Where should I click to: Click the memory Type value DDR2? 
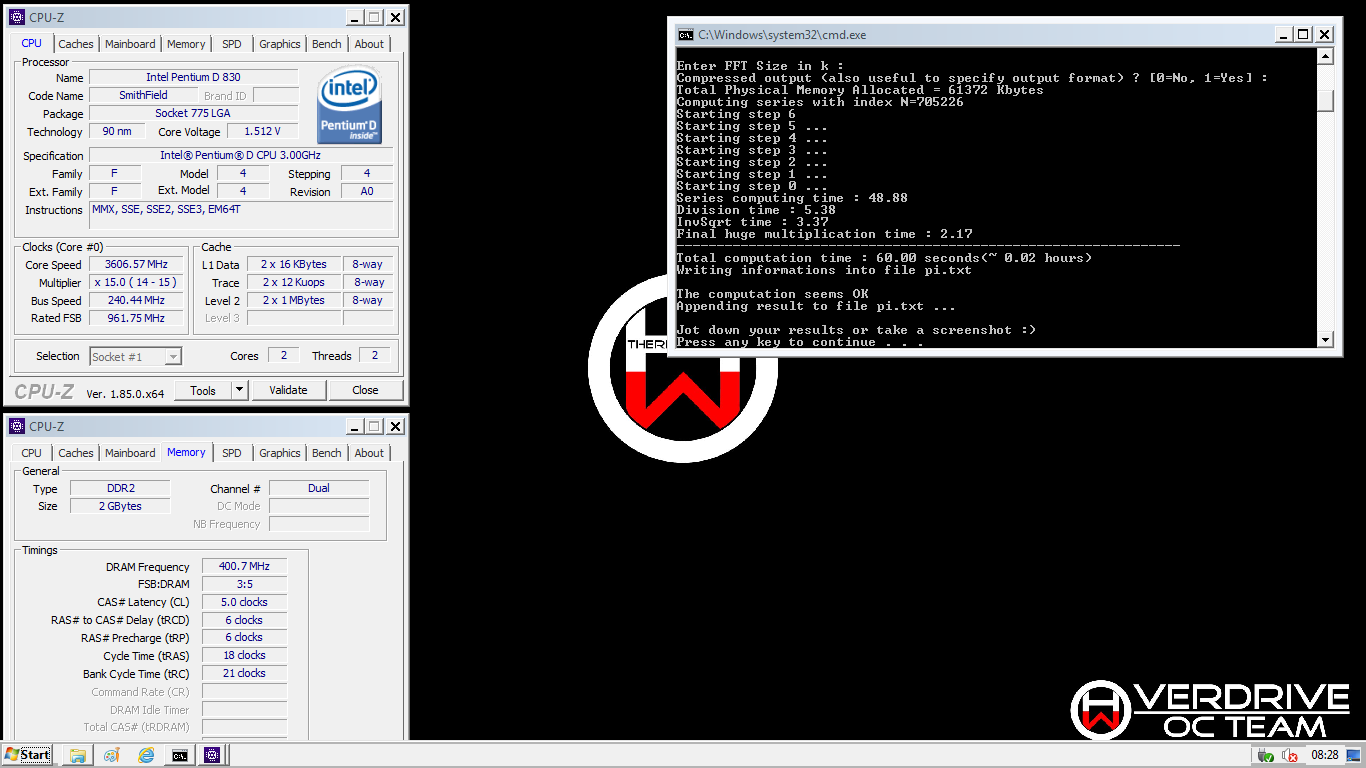tap(120, 488)
